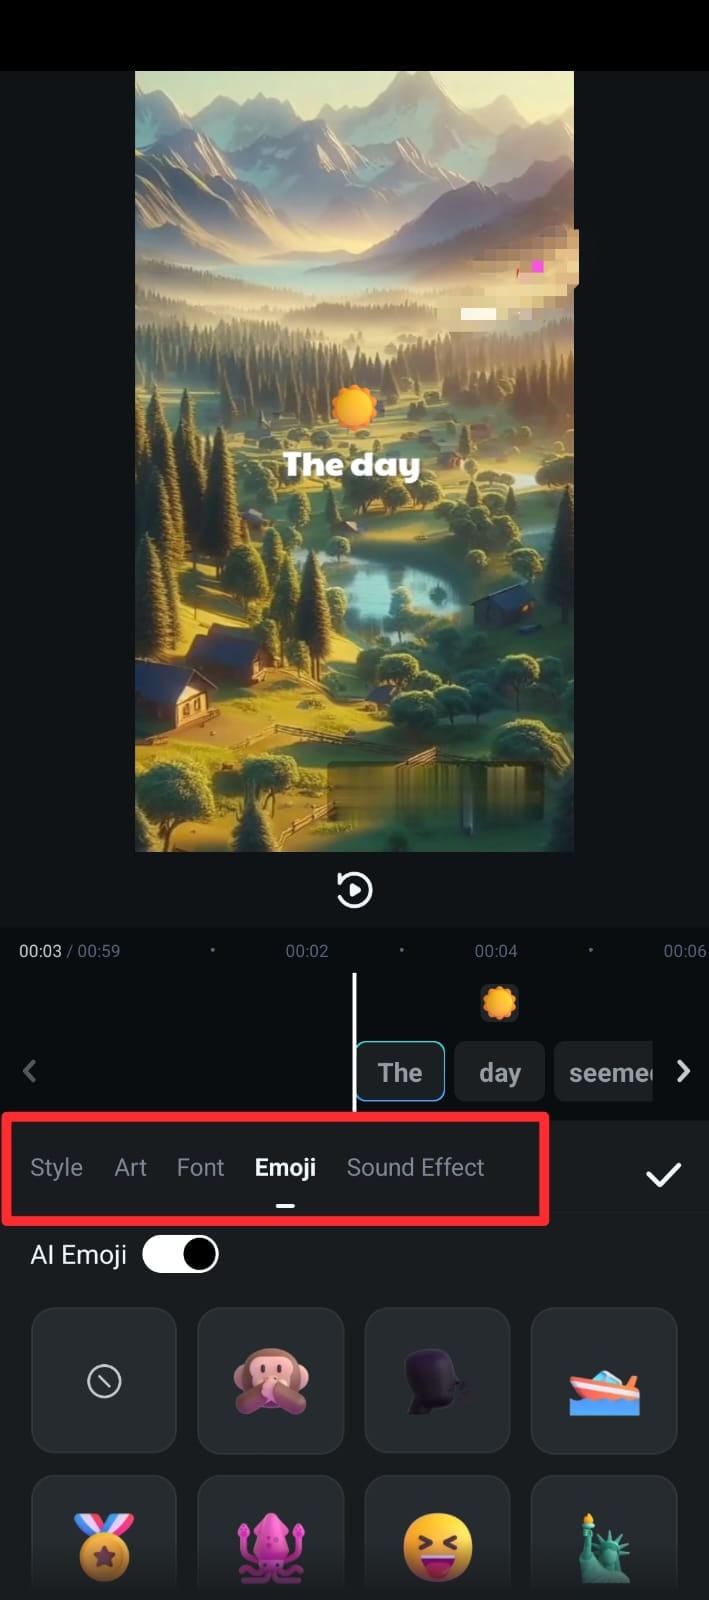Toggle the AI Emoji switch off

(180, 1254)
